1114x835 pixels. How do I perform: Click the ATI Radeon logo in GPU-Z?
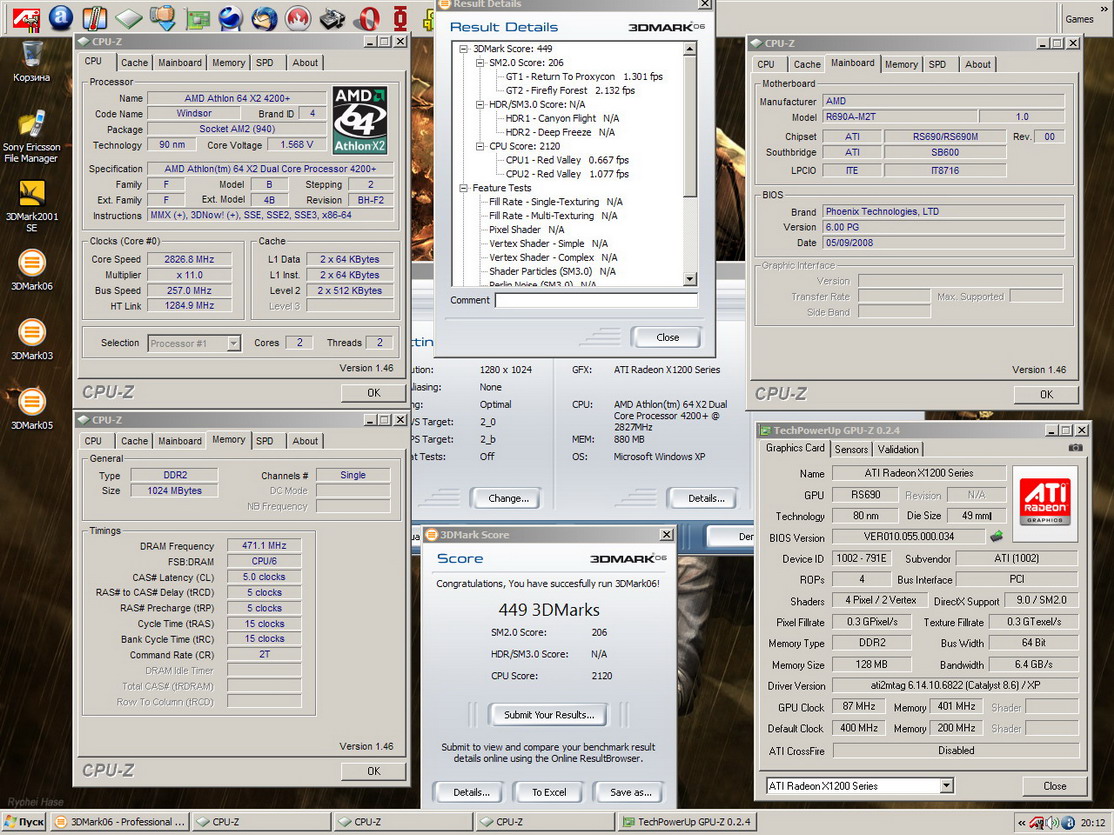1045,504
